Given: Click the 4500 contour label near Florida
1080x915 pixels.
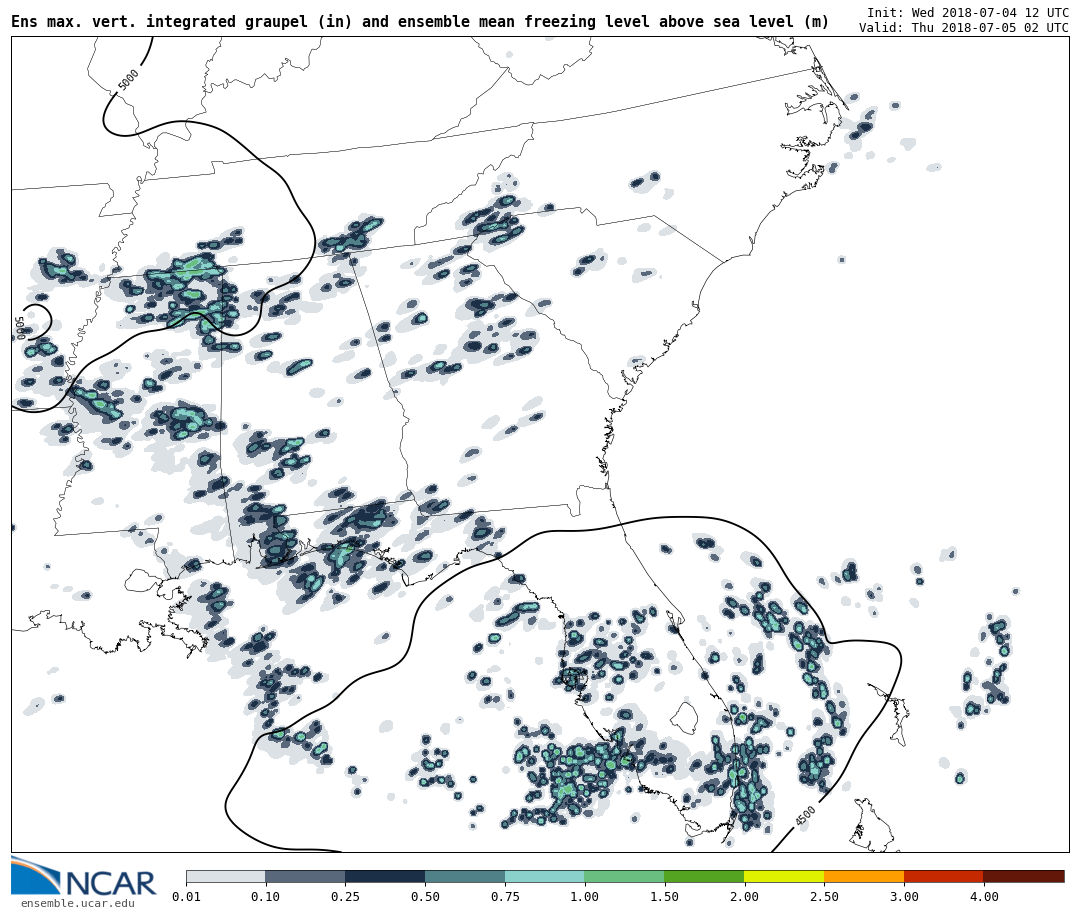Looking at the screenshot, I should tap(805, 816).
